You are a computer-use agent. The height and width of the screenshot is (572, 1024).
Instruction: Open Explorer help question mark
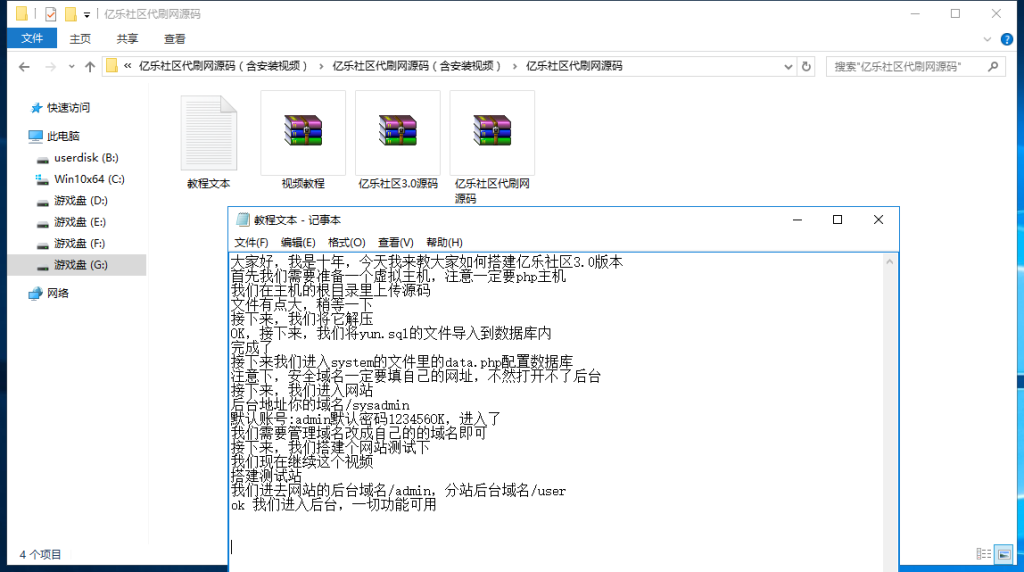[x=1007, y=39]
